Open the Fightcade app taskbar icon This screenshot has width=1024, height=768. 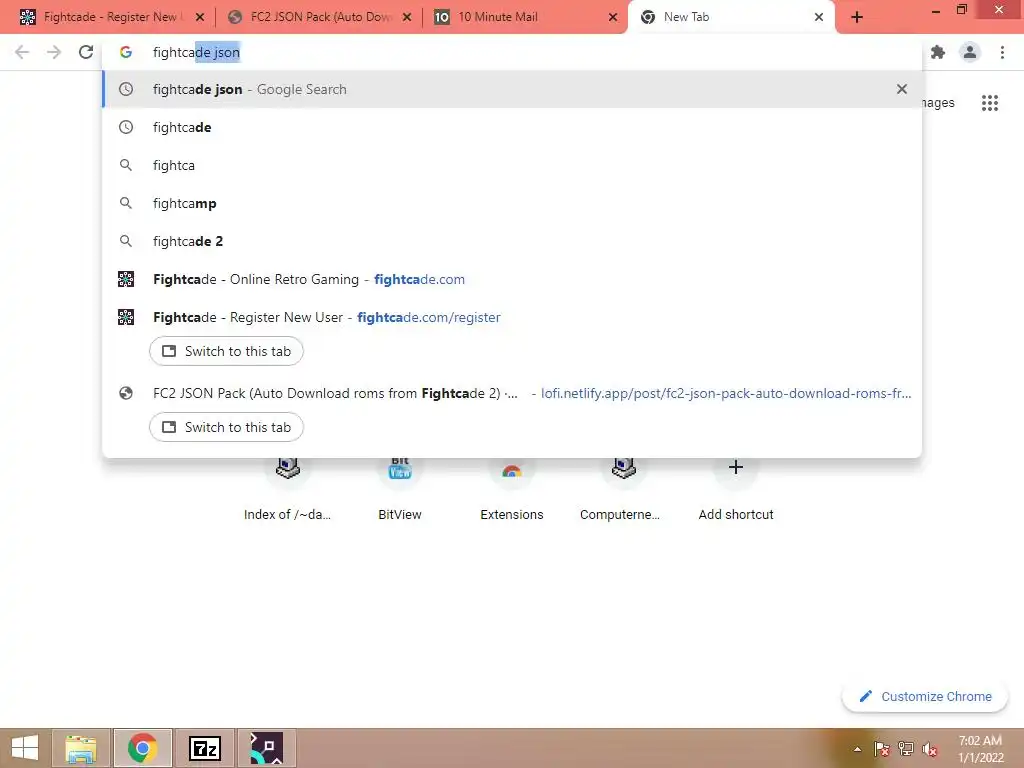tap(266, 748)
